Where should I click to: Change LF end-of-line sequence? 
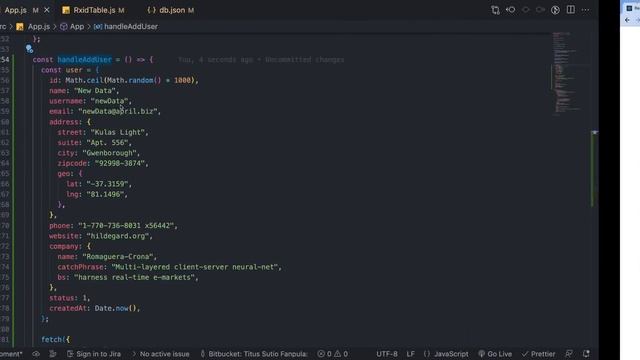coord(411,354)
